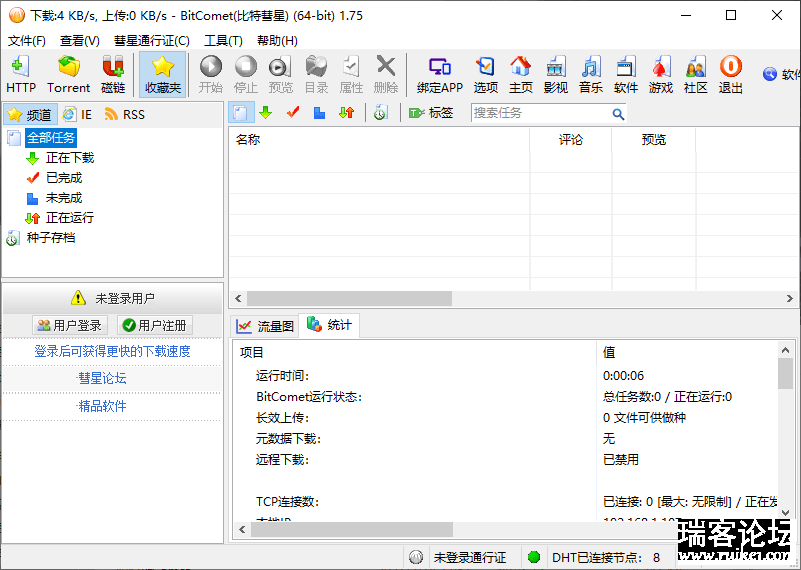
Task: Switch to the RSS tab
Action: 125,114
